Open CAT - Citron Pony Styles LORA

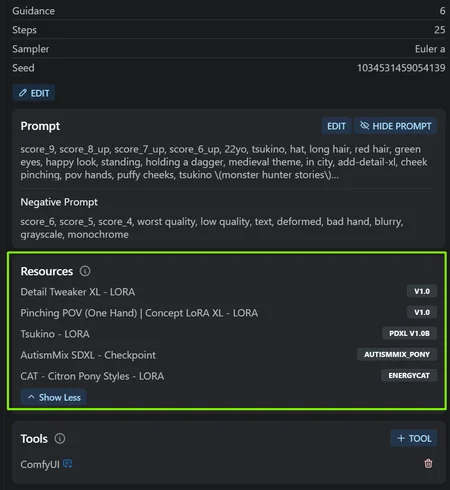pos(92,376)
